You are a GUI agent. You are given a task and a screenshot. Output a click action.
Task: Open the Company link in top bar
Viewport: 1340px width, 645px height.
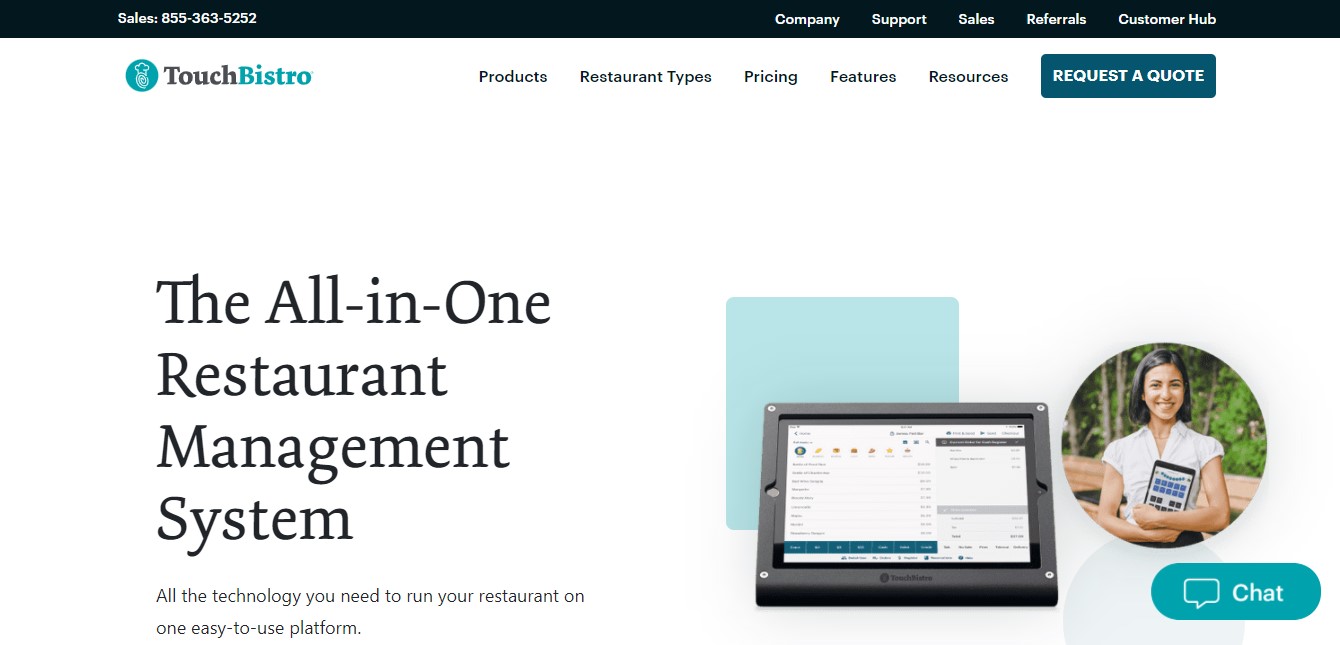(x=807, y=19)
